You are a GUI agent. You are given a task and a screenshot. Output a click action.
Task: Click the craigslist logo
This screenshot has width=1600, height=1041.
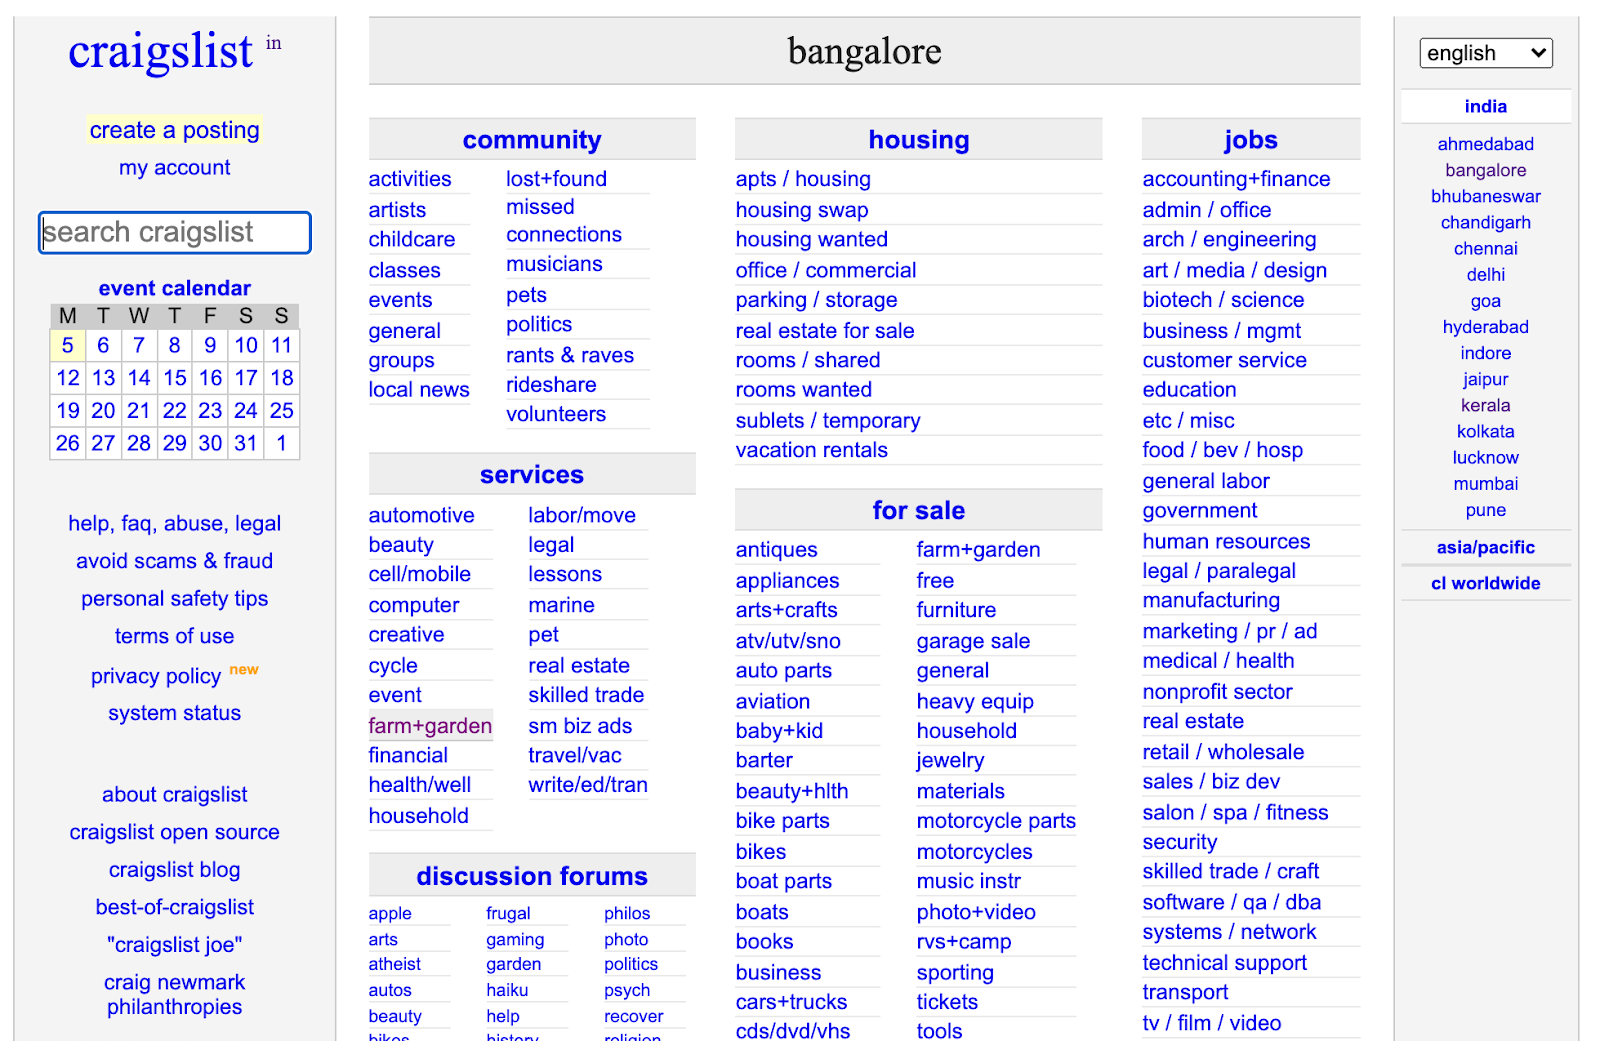coord(161,51)
